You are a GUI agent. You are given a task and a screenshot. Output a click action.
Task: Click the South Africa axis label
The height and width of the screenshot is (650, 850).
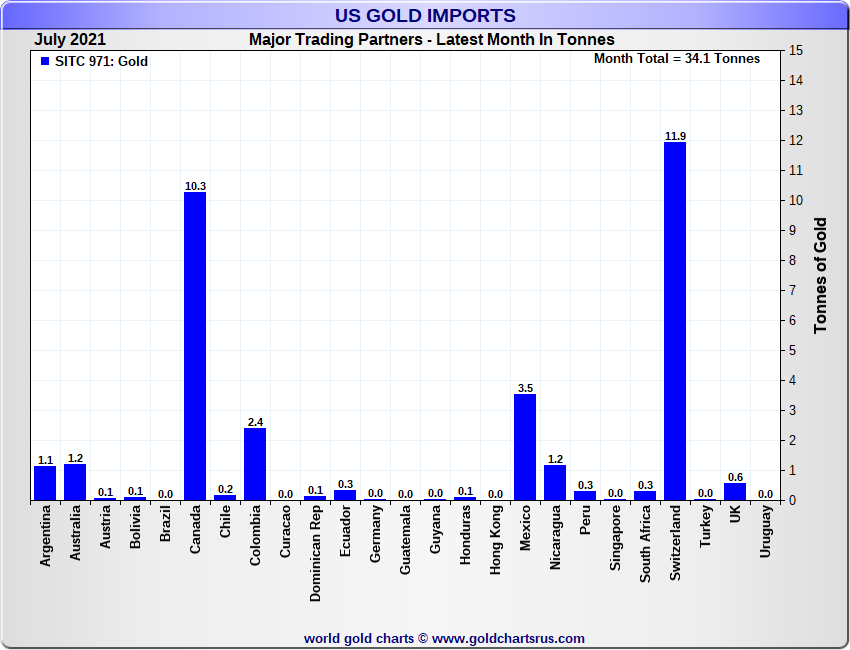point(645,542)
